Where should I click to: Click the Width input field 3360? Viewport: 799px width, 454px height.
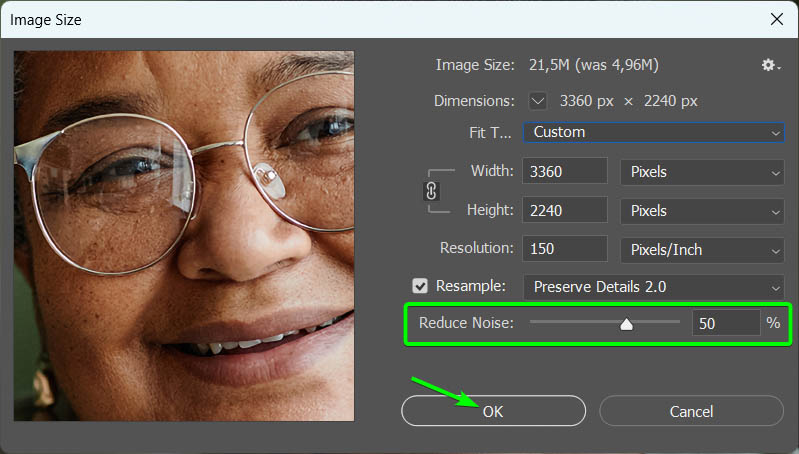(x=565, y=171)
